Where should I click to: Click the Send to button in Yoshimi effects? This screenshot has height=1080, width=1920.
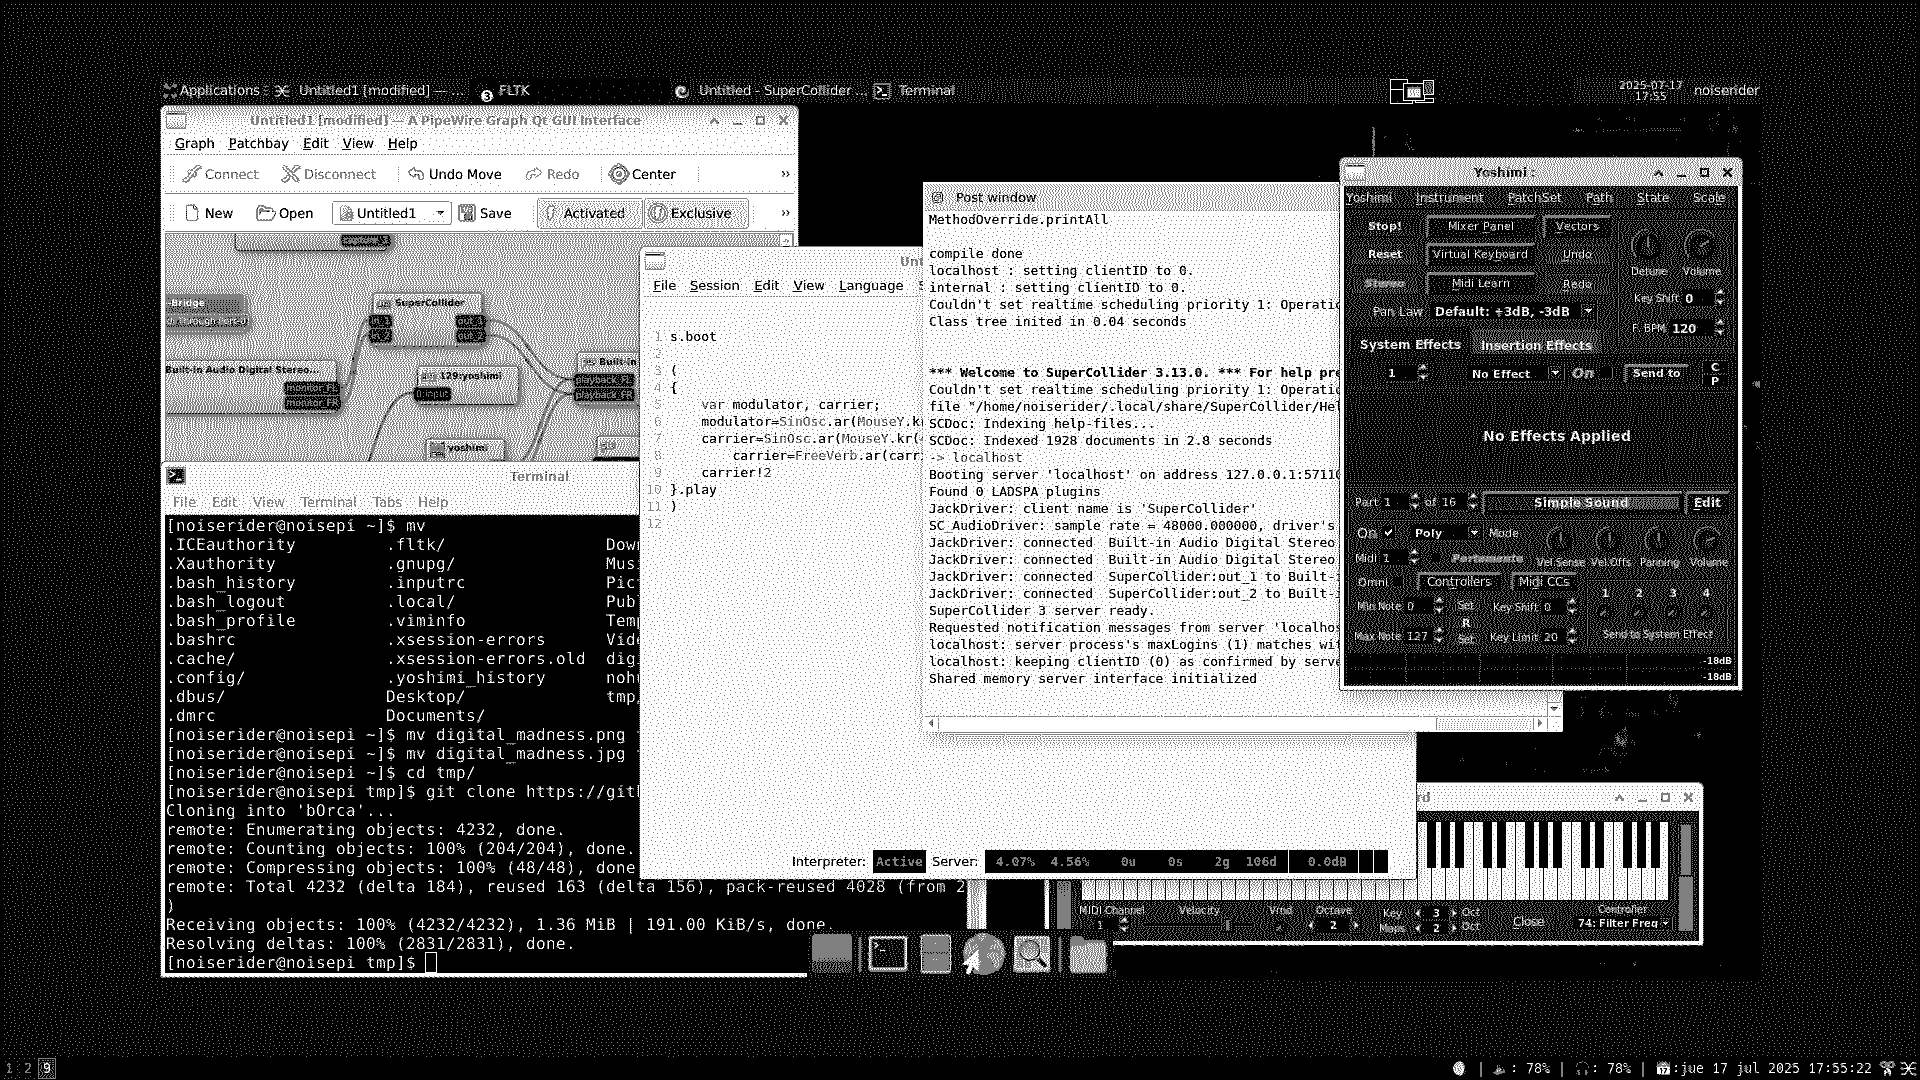[1656, 373]
